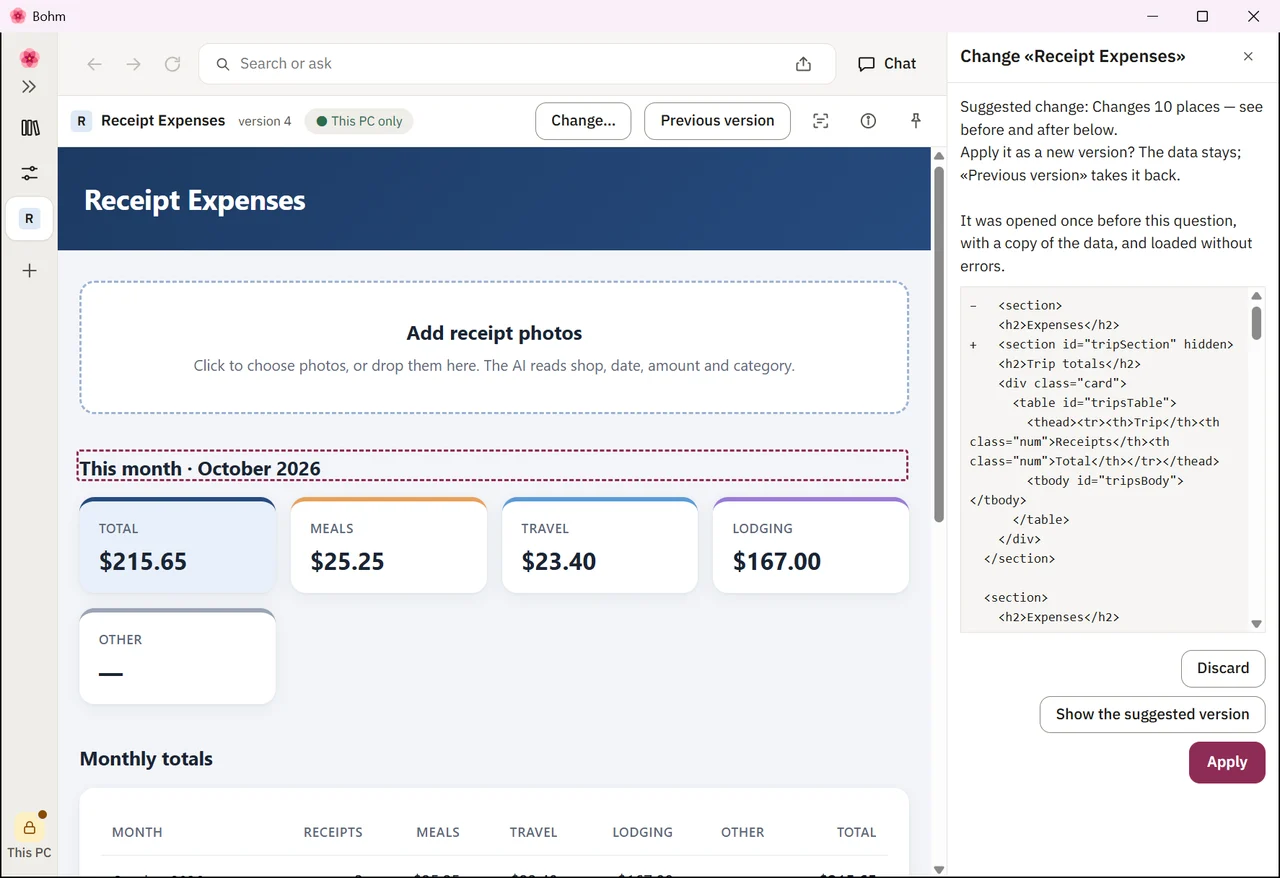This screenshot has height=878, width=1280.
Task: Click the Change... button
Action: (x=583, y=121)
